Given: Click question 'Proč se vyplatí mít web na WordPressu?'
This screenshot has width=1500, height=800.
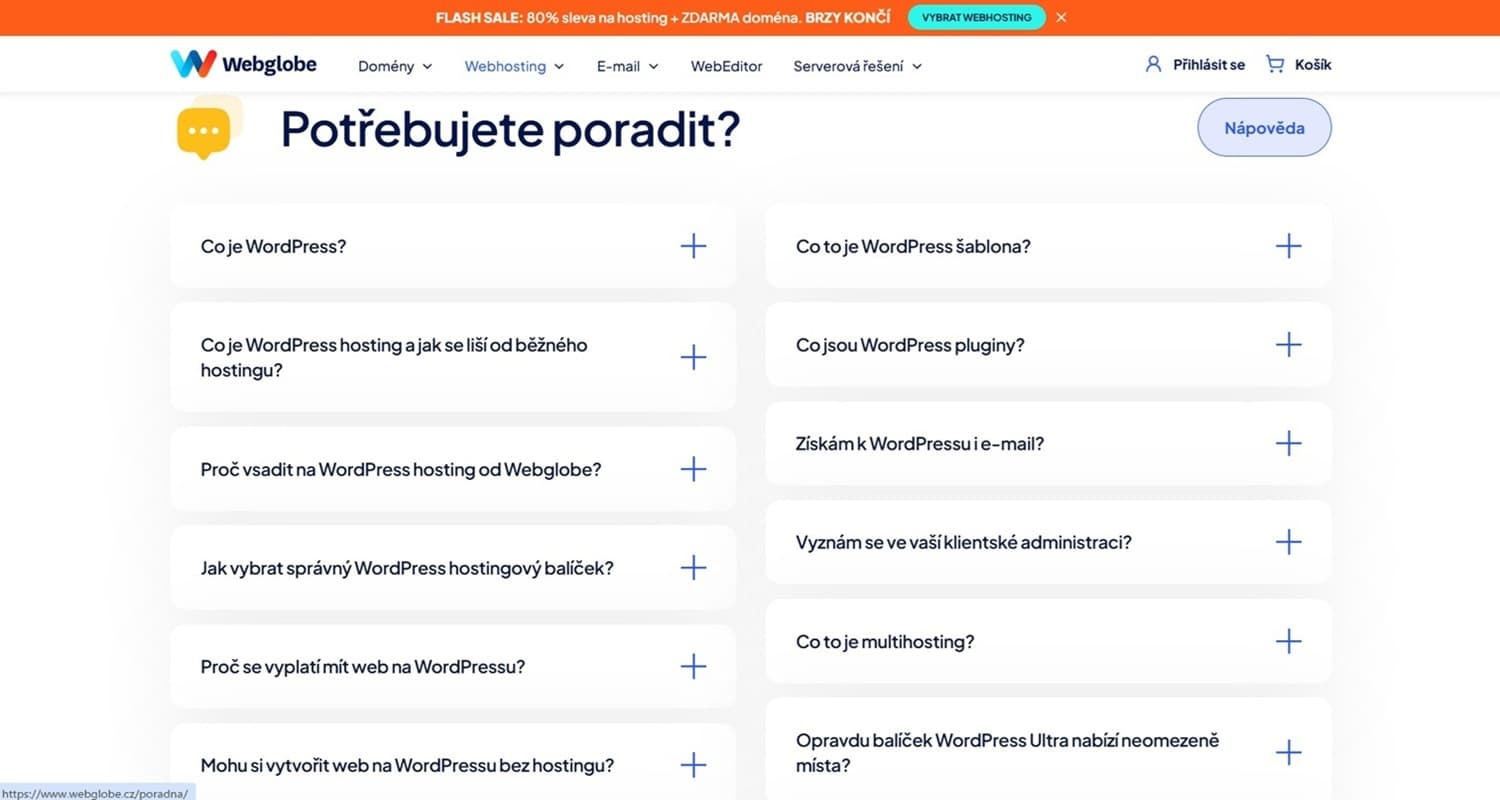Looking at the screenshot, I should pos(363,666).
